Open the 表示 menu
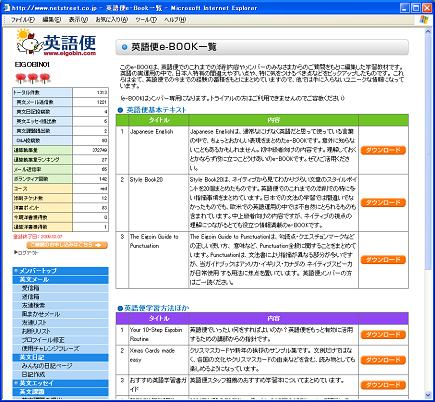Screen dimensions: 435x402 [78, 20]
